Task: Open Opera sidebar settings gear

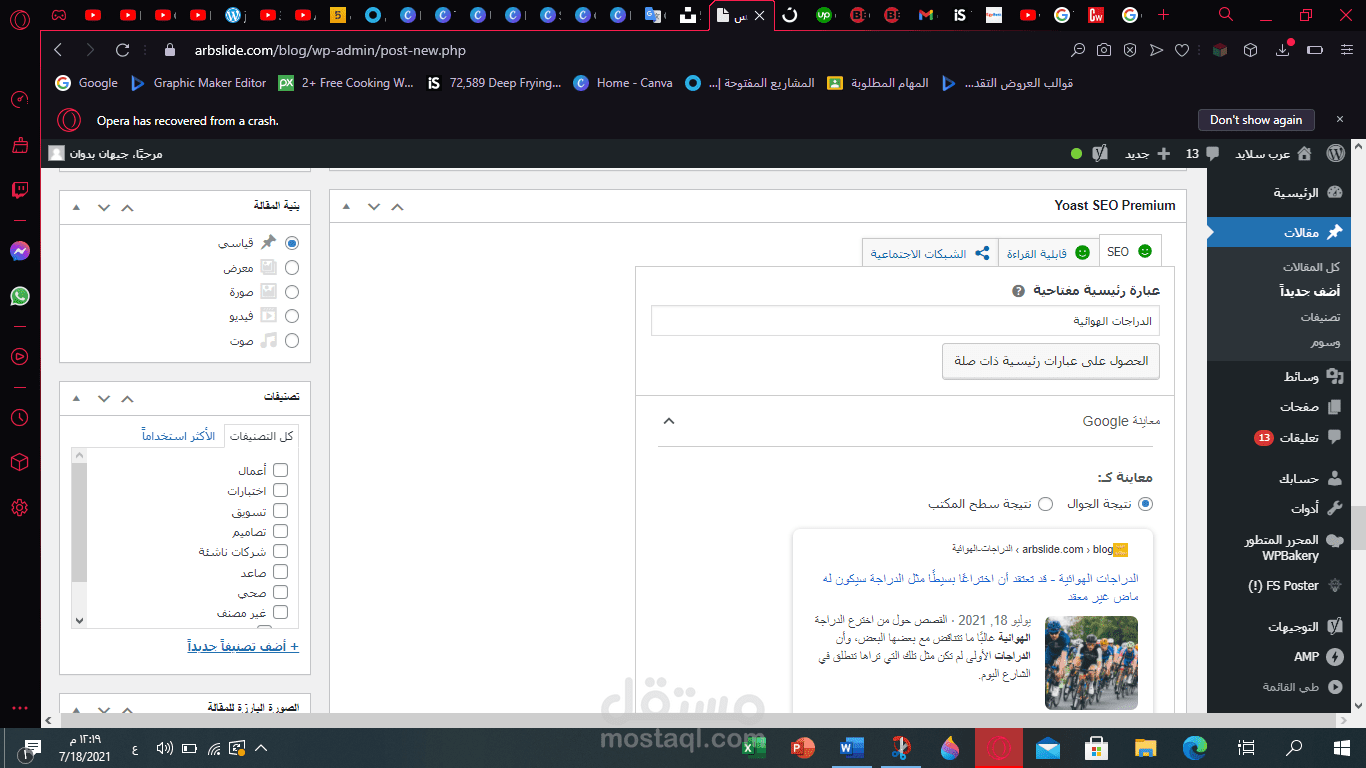Action: click(19, 508)
